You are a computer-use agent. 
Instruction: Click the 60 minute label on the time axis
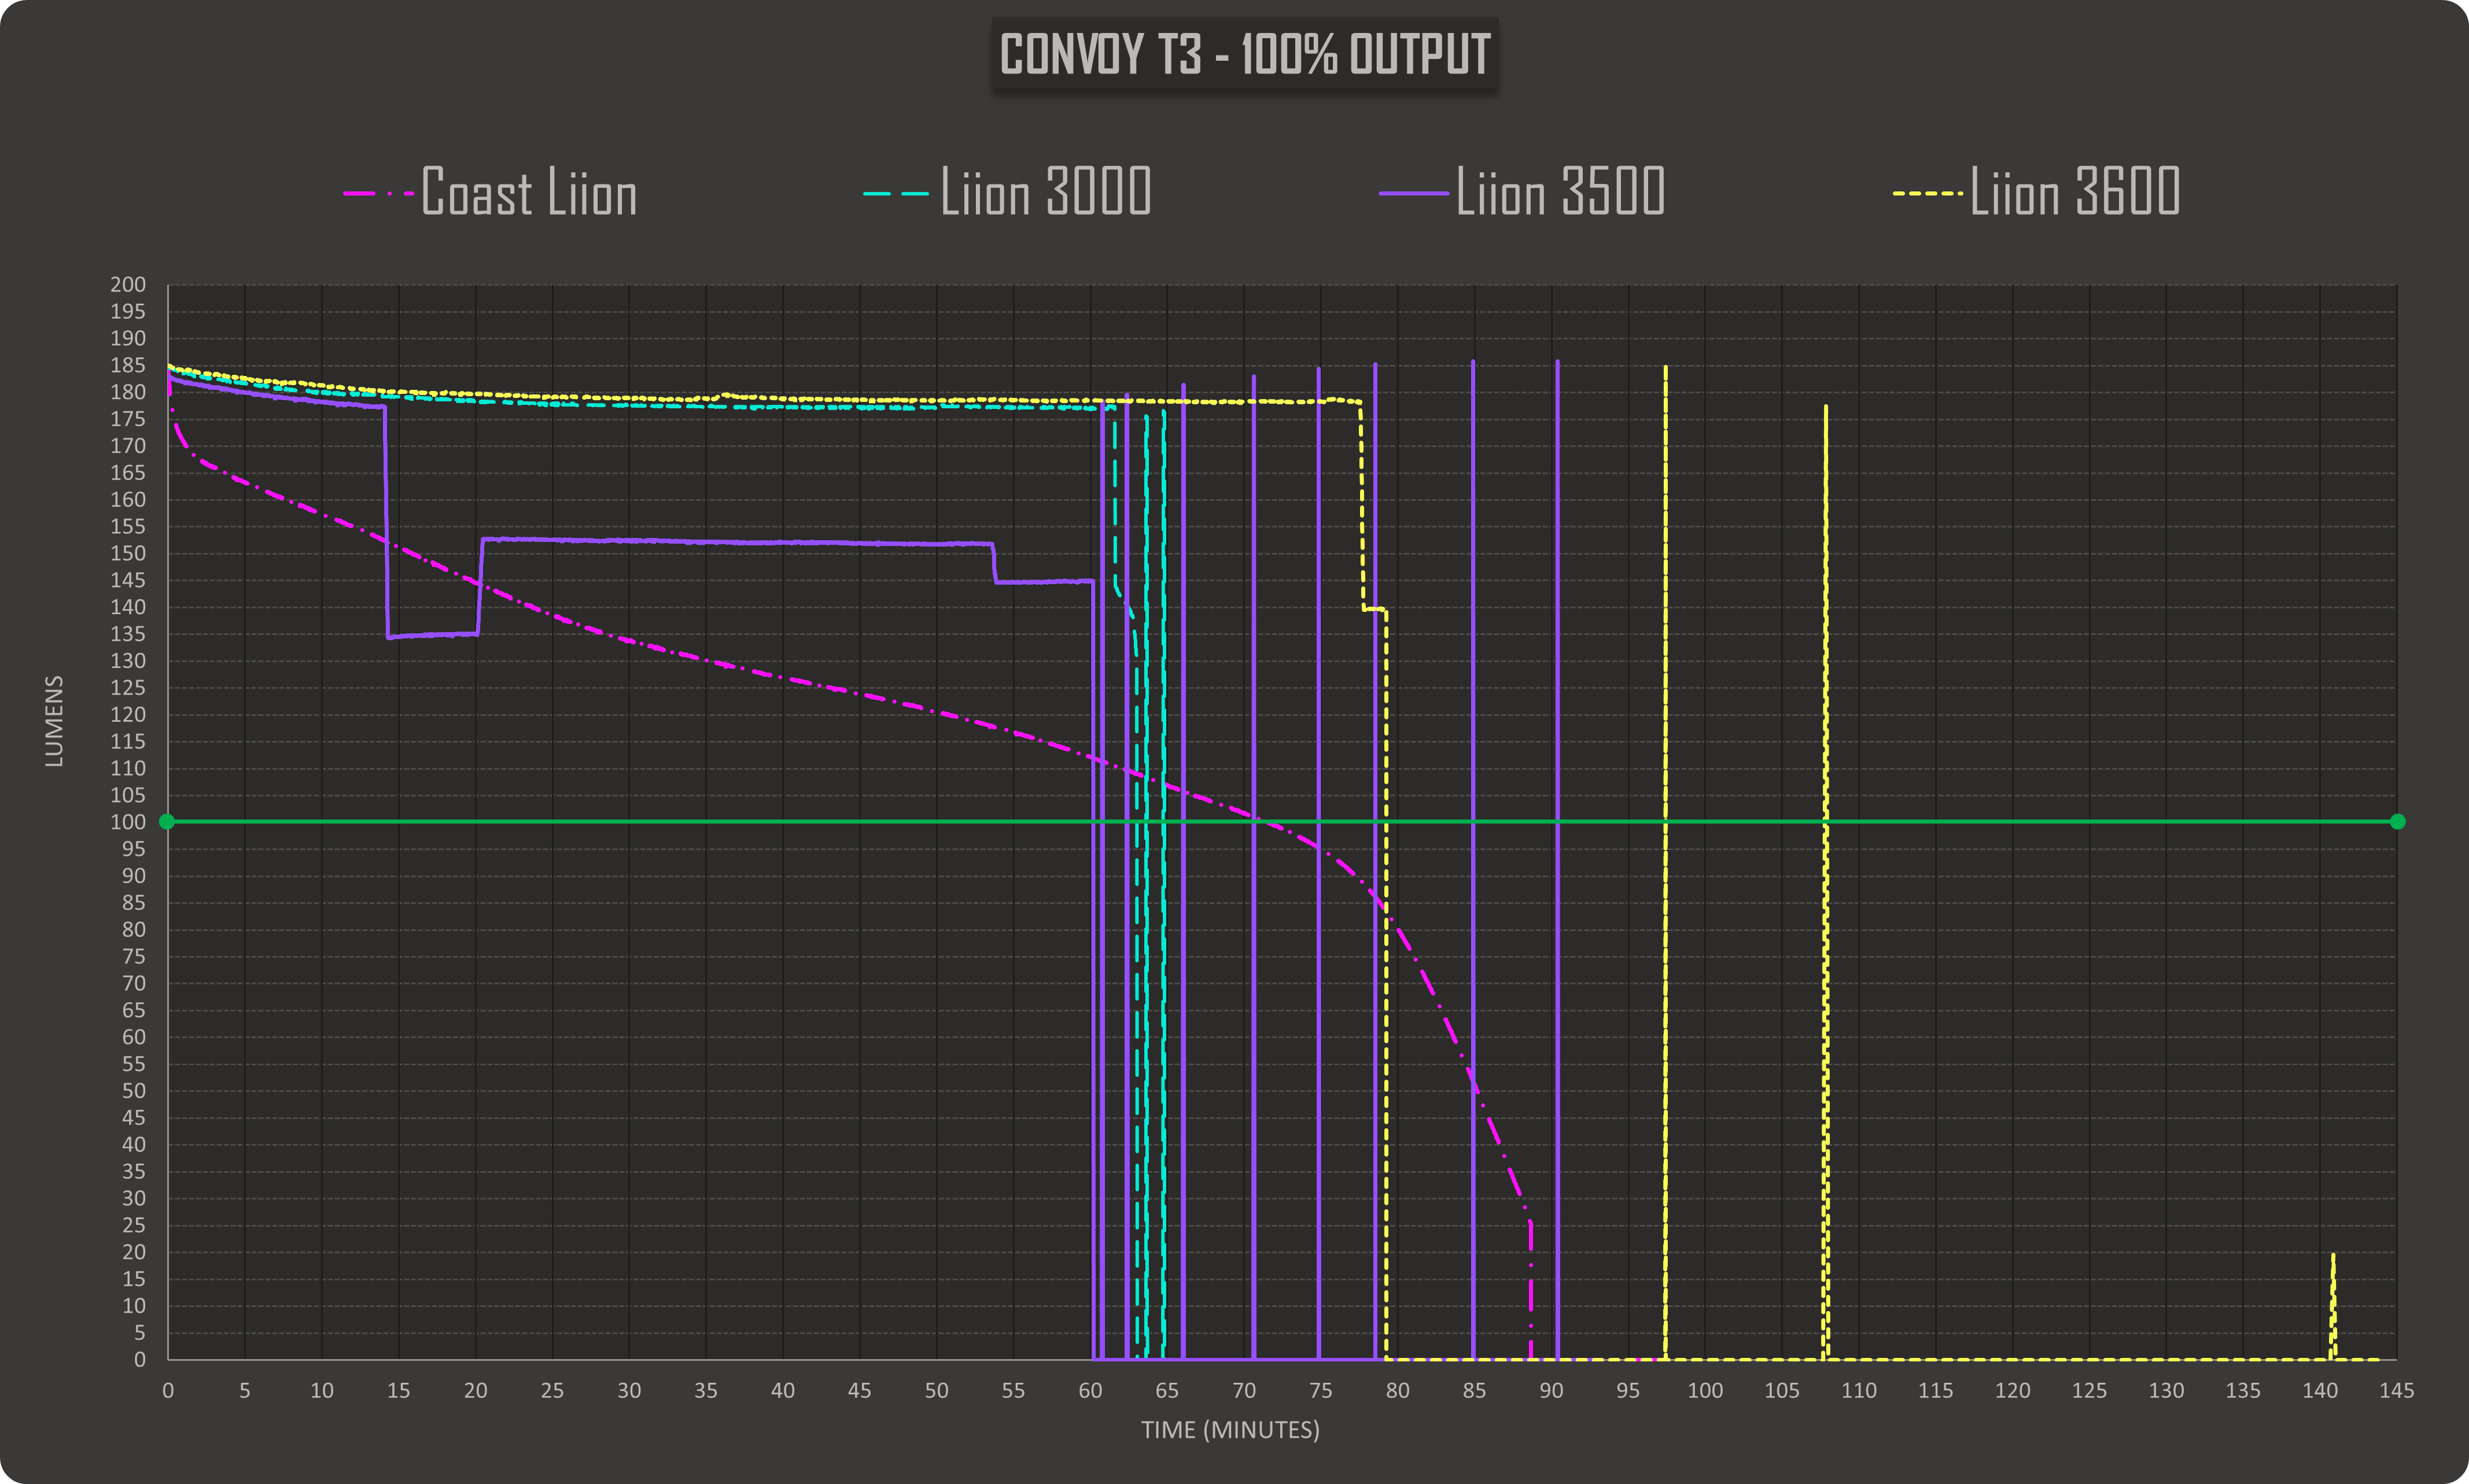tap(1090, 1391)
